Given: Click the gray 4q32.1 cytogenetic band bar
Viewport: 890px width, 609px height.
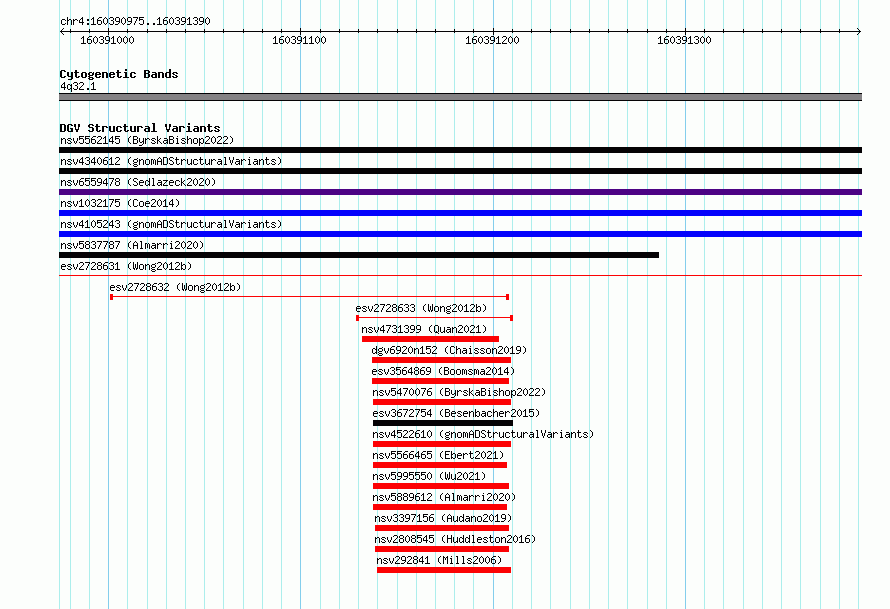Looking at the screenshot, I should (460, 97).
